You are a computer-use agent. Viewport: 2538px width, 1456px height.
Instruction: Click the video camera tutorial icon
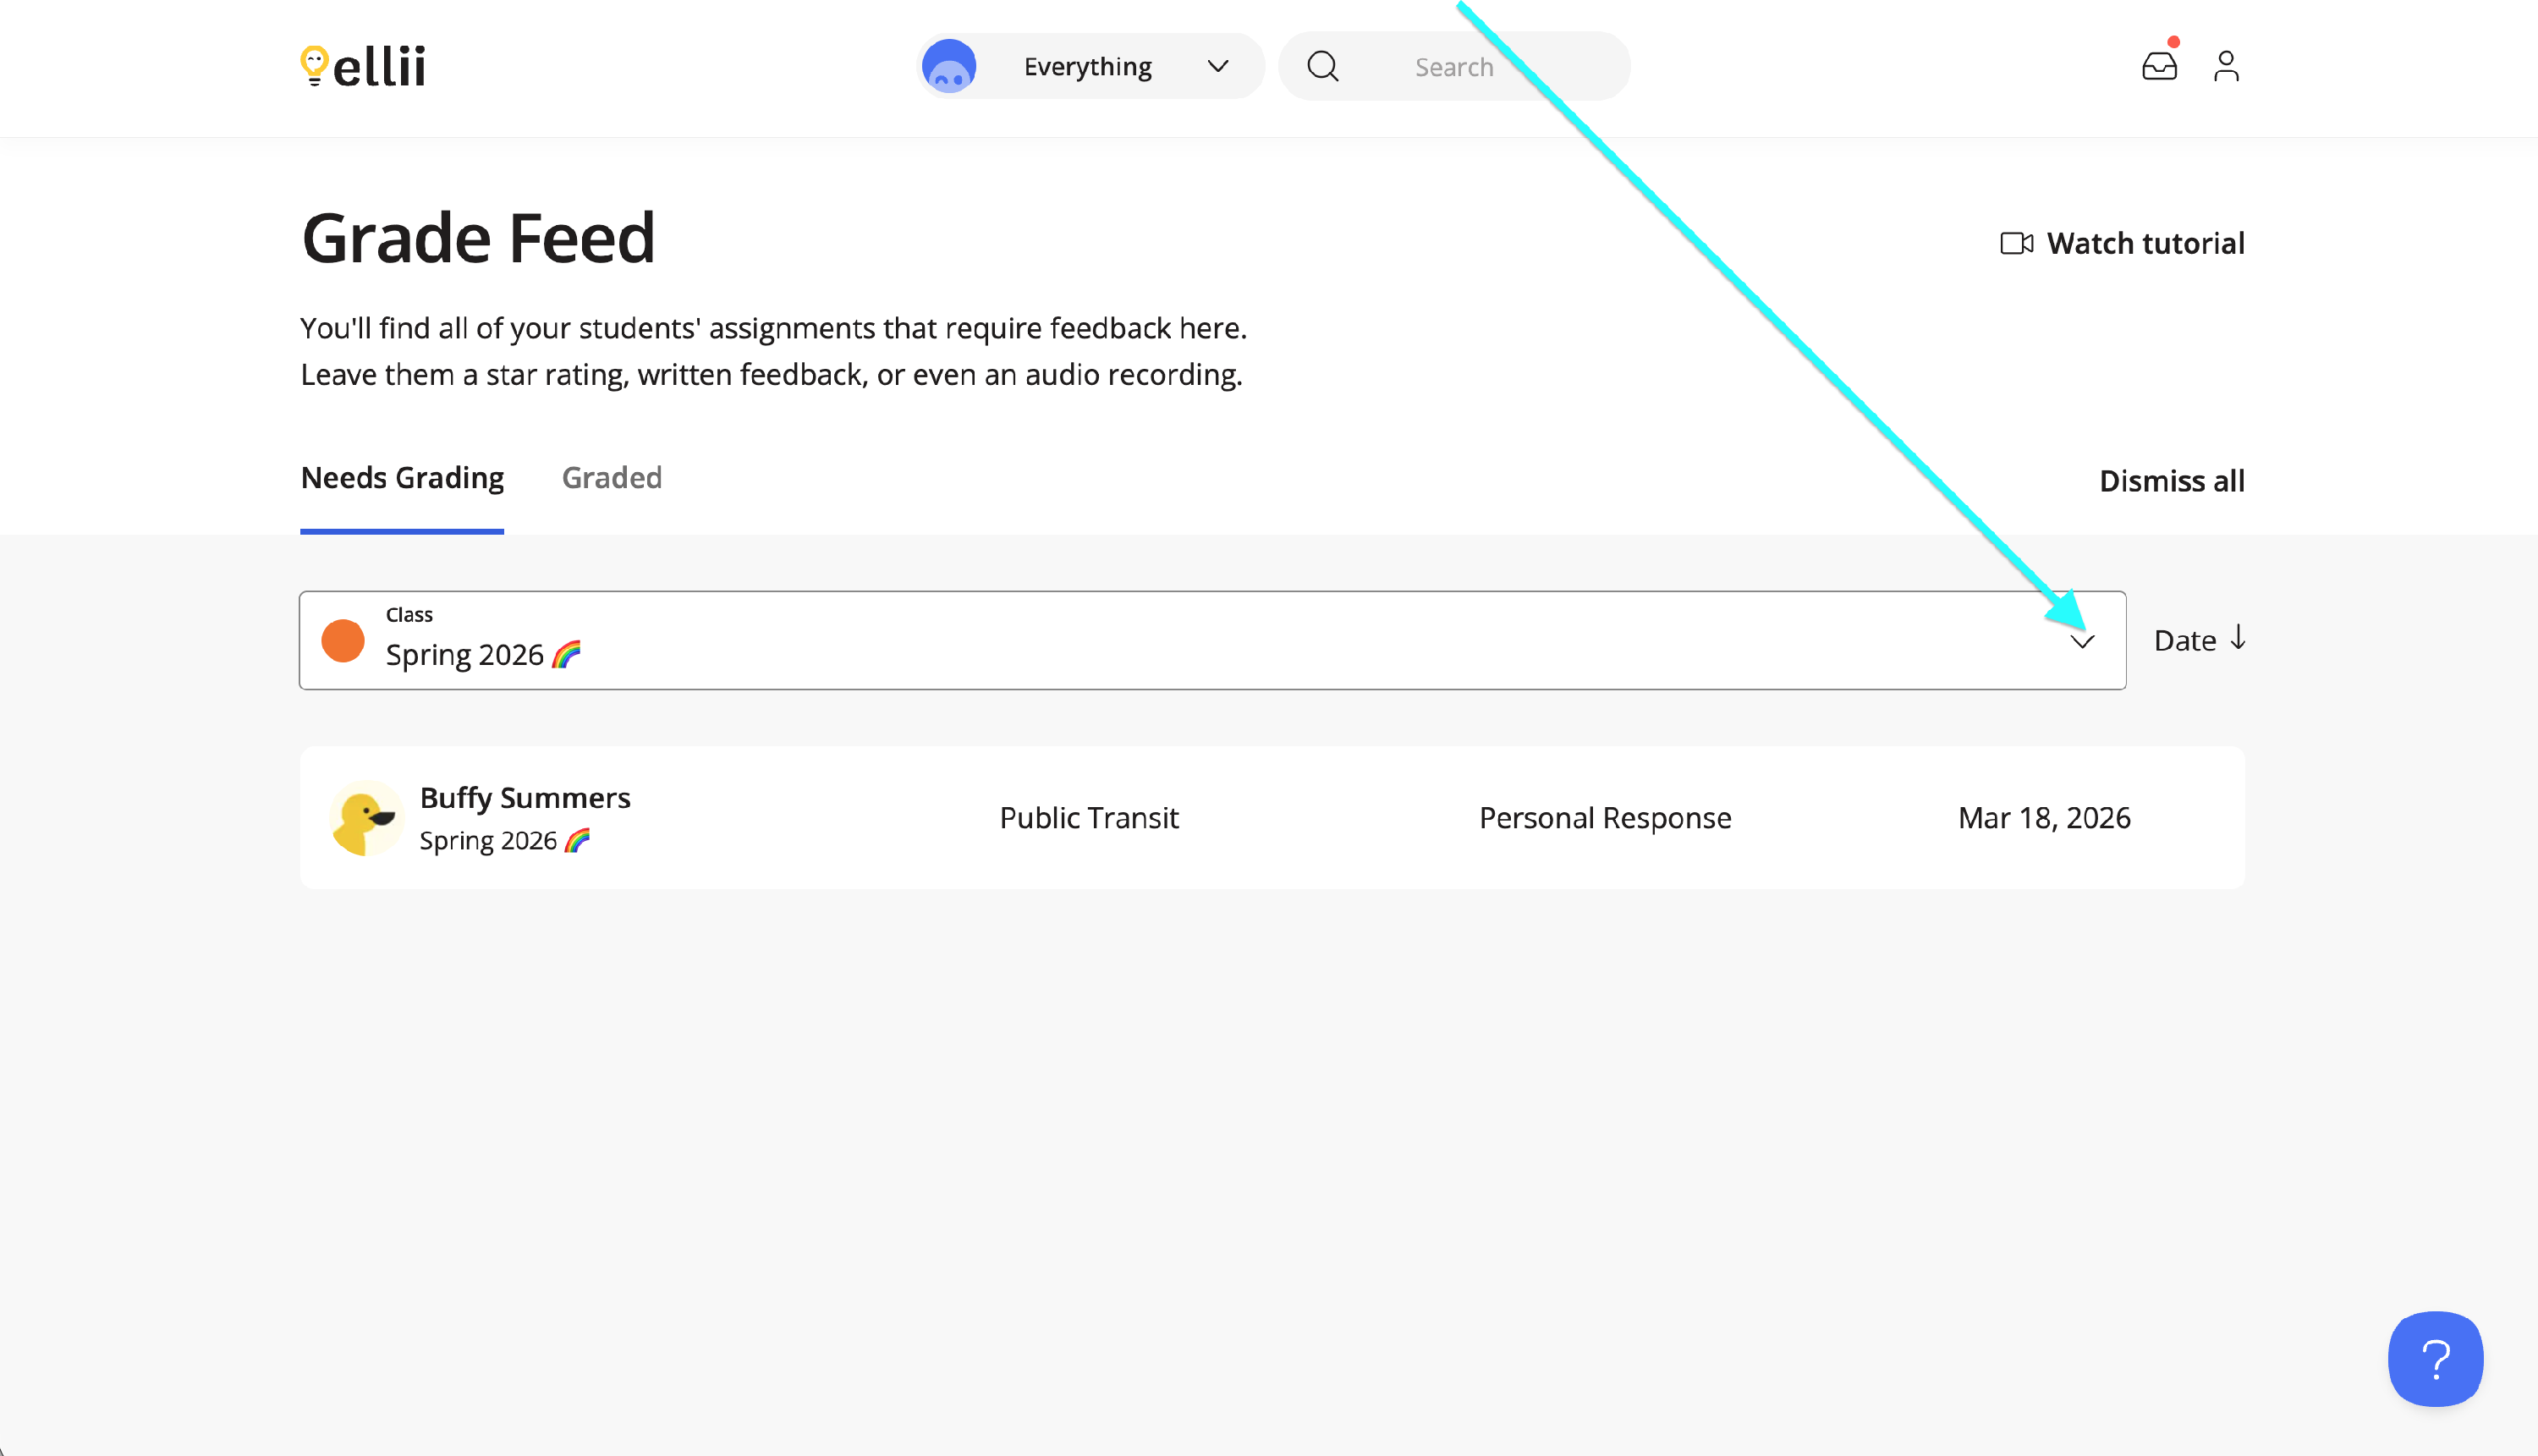(x=2016, y=243)
